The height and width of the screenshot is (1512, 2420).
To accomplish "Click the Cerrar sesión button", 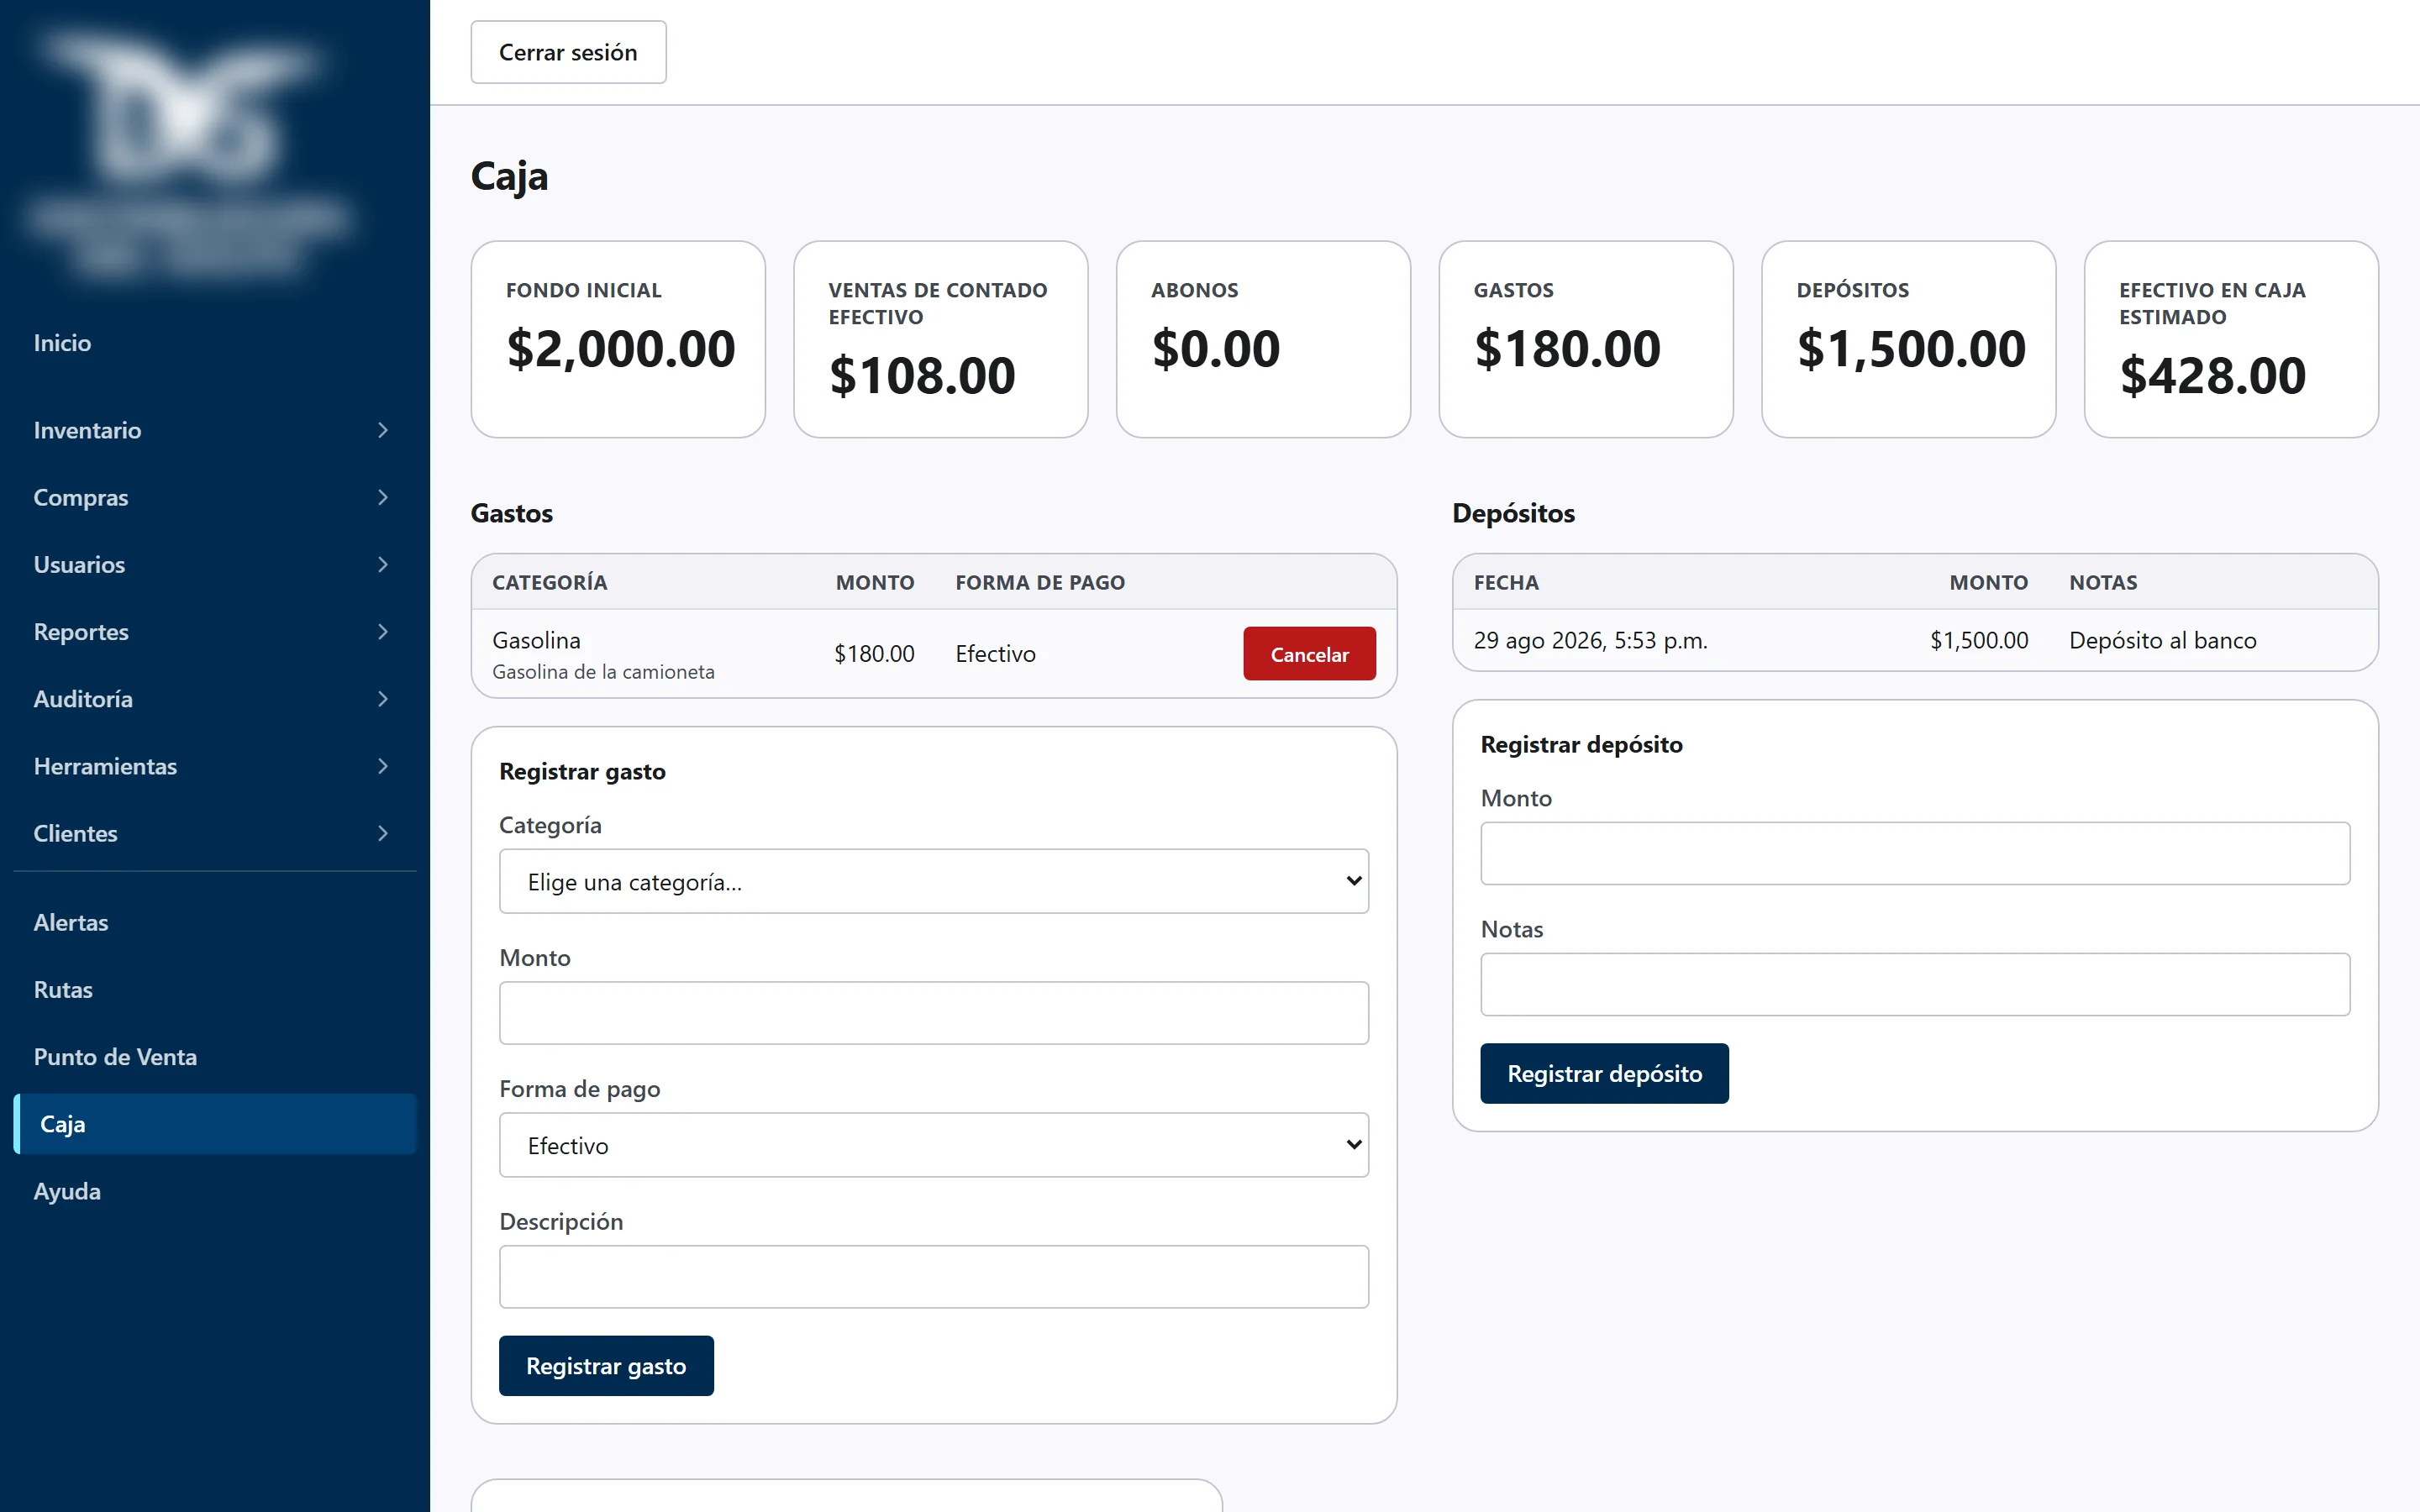I will (x=568, y=52).
